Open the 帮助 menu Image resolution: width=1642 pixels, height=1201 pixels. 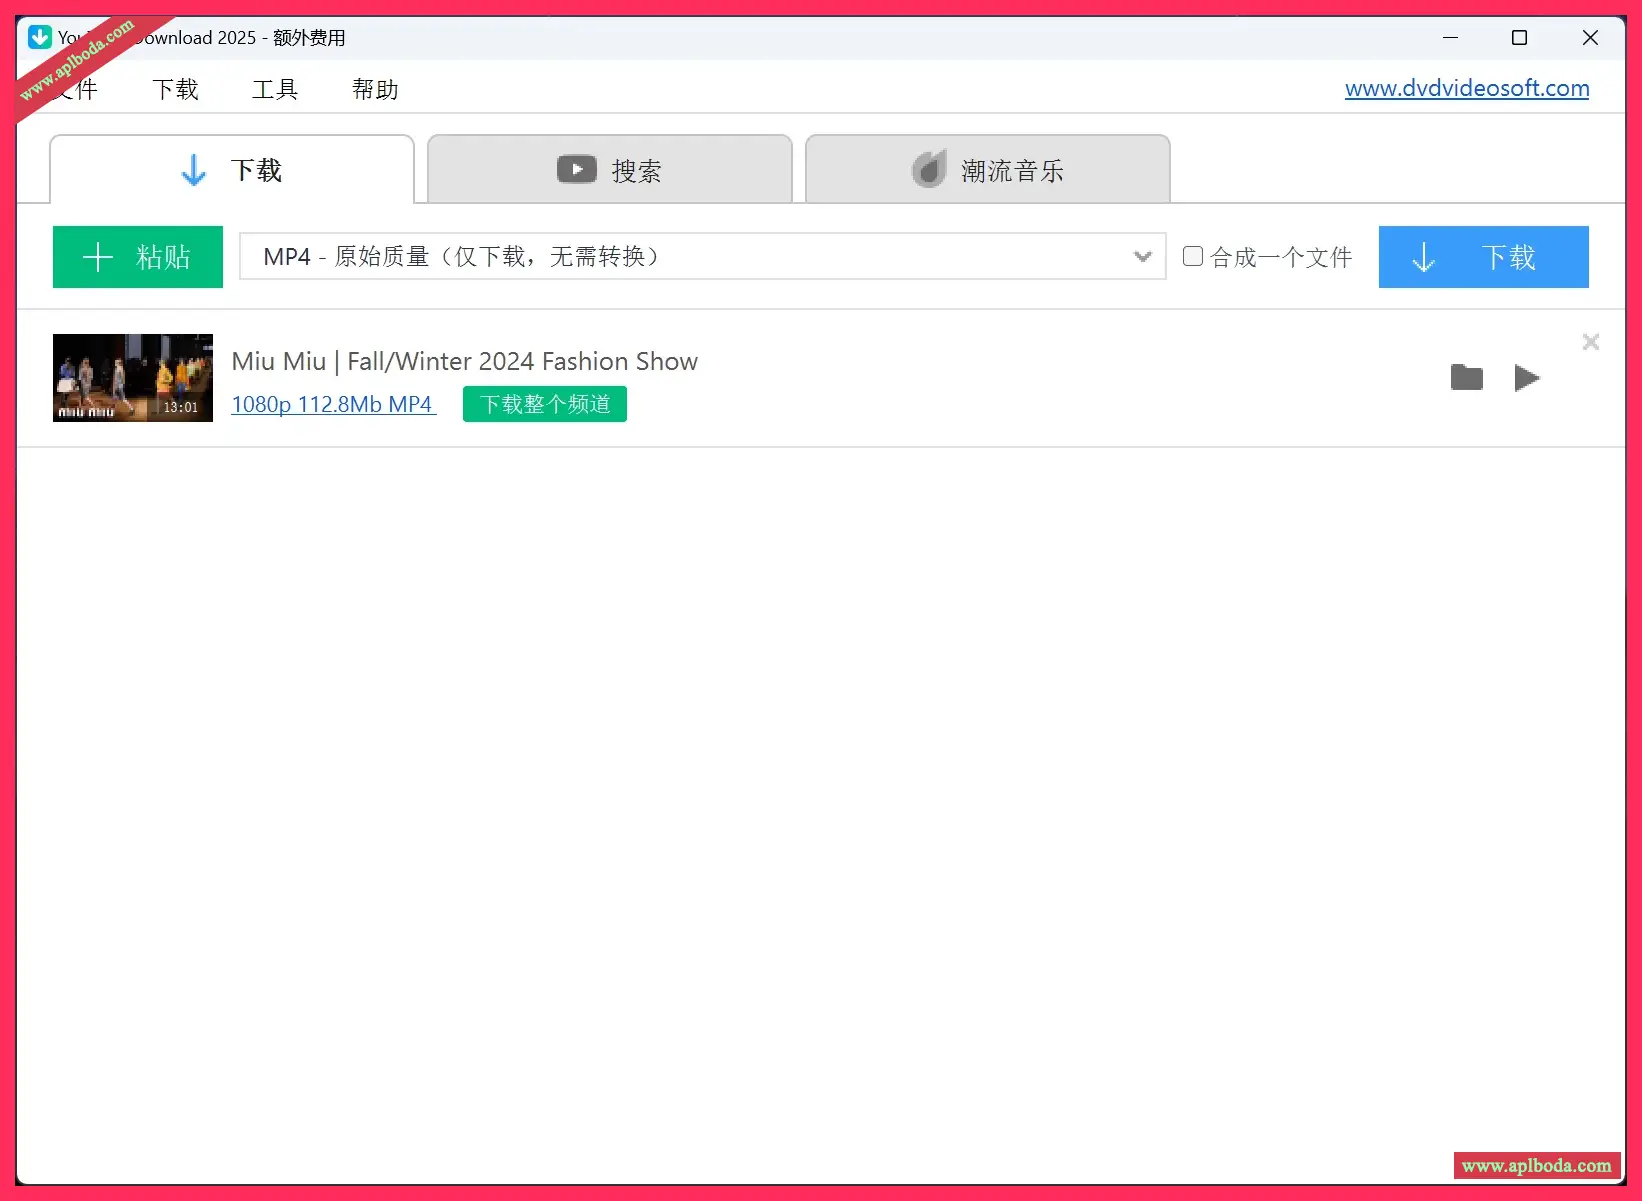(x=375, y=89)
